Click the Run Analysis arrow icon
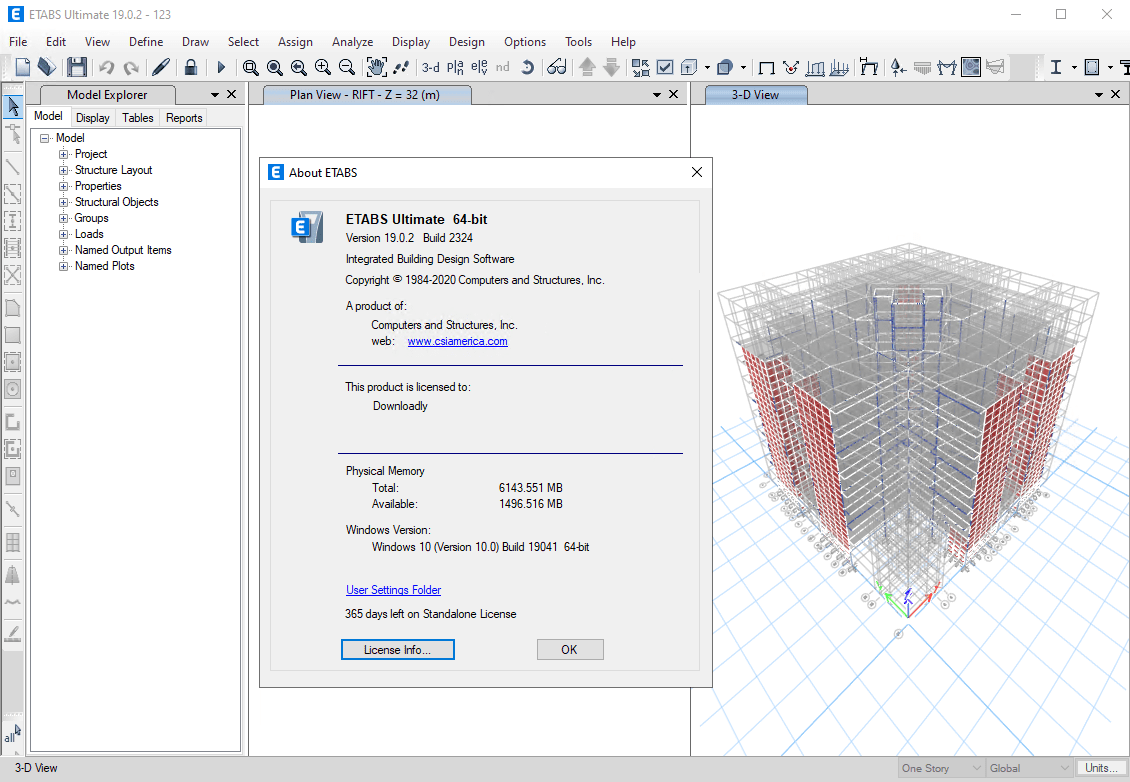 [x=221, y=68]
